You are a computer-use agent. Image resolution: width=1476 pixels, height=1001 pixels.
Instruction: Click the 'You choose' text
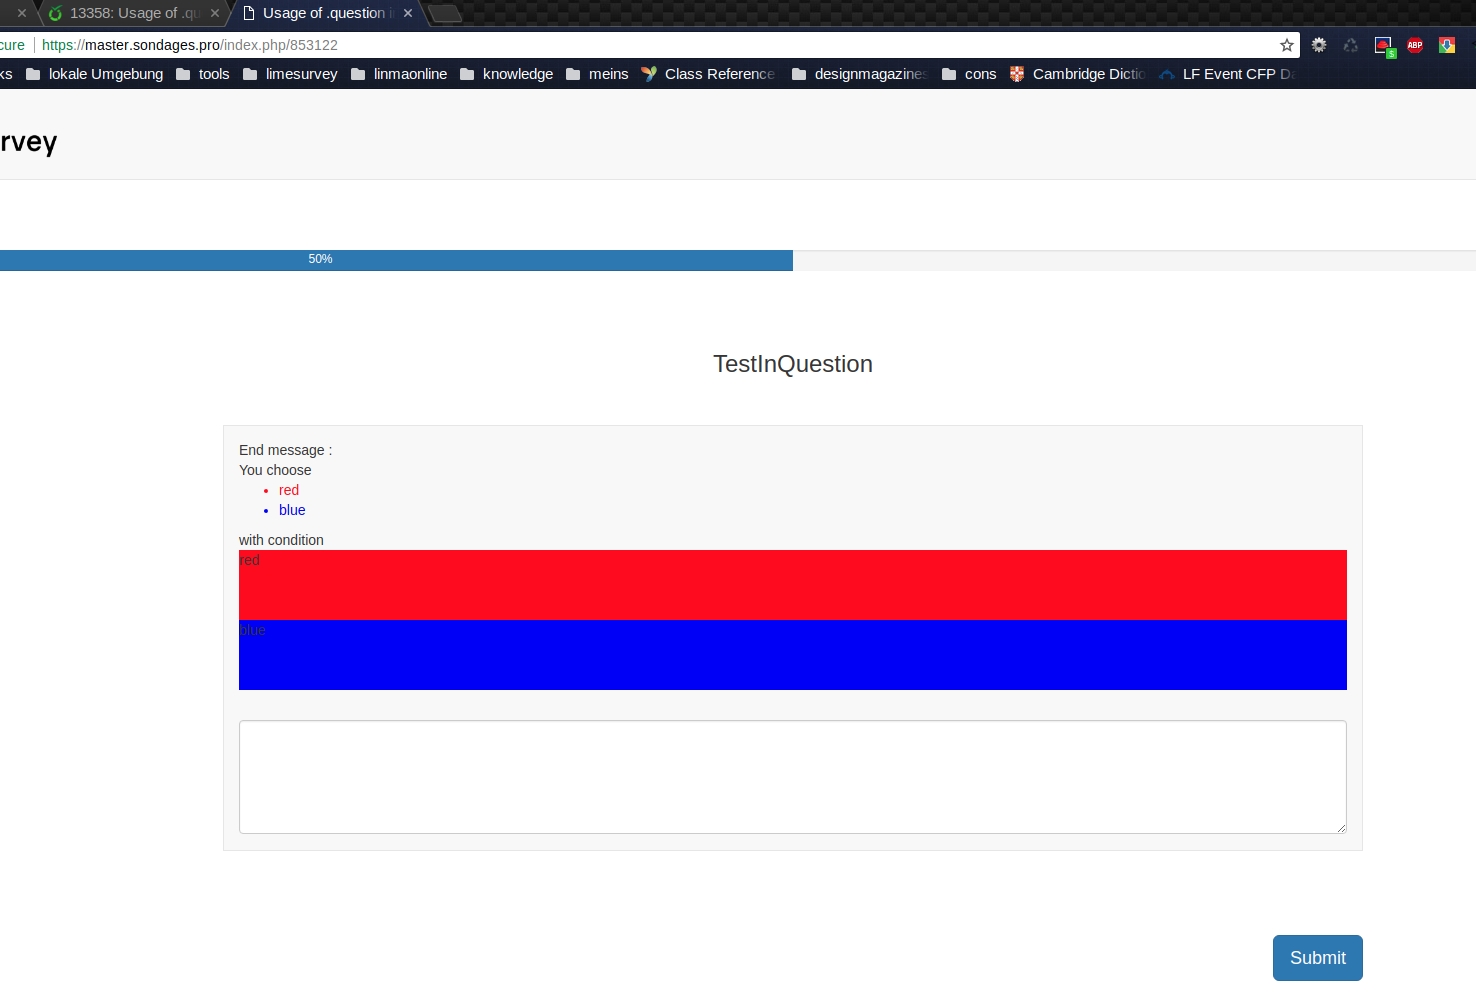[x=275, y=470]
